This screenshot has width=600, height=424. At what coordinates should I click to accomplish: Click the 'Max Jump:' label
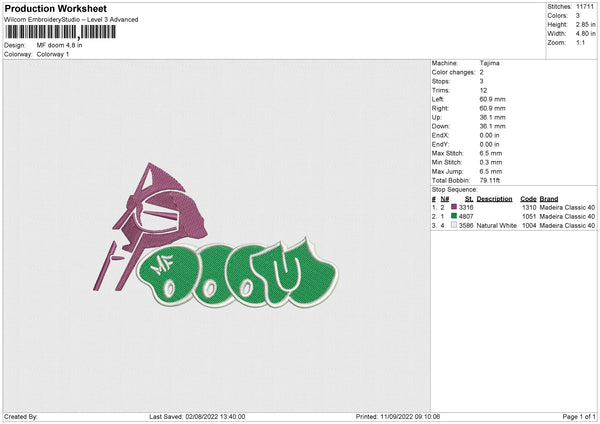click(447, 171)
